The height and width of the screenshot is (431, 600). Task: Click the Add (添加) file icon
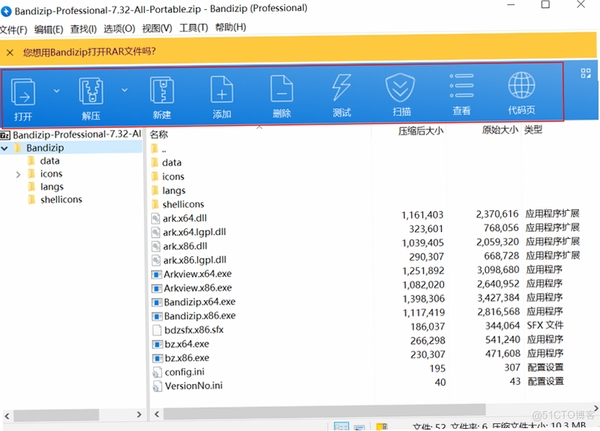tap(222, 89)
